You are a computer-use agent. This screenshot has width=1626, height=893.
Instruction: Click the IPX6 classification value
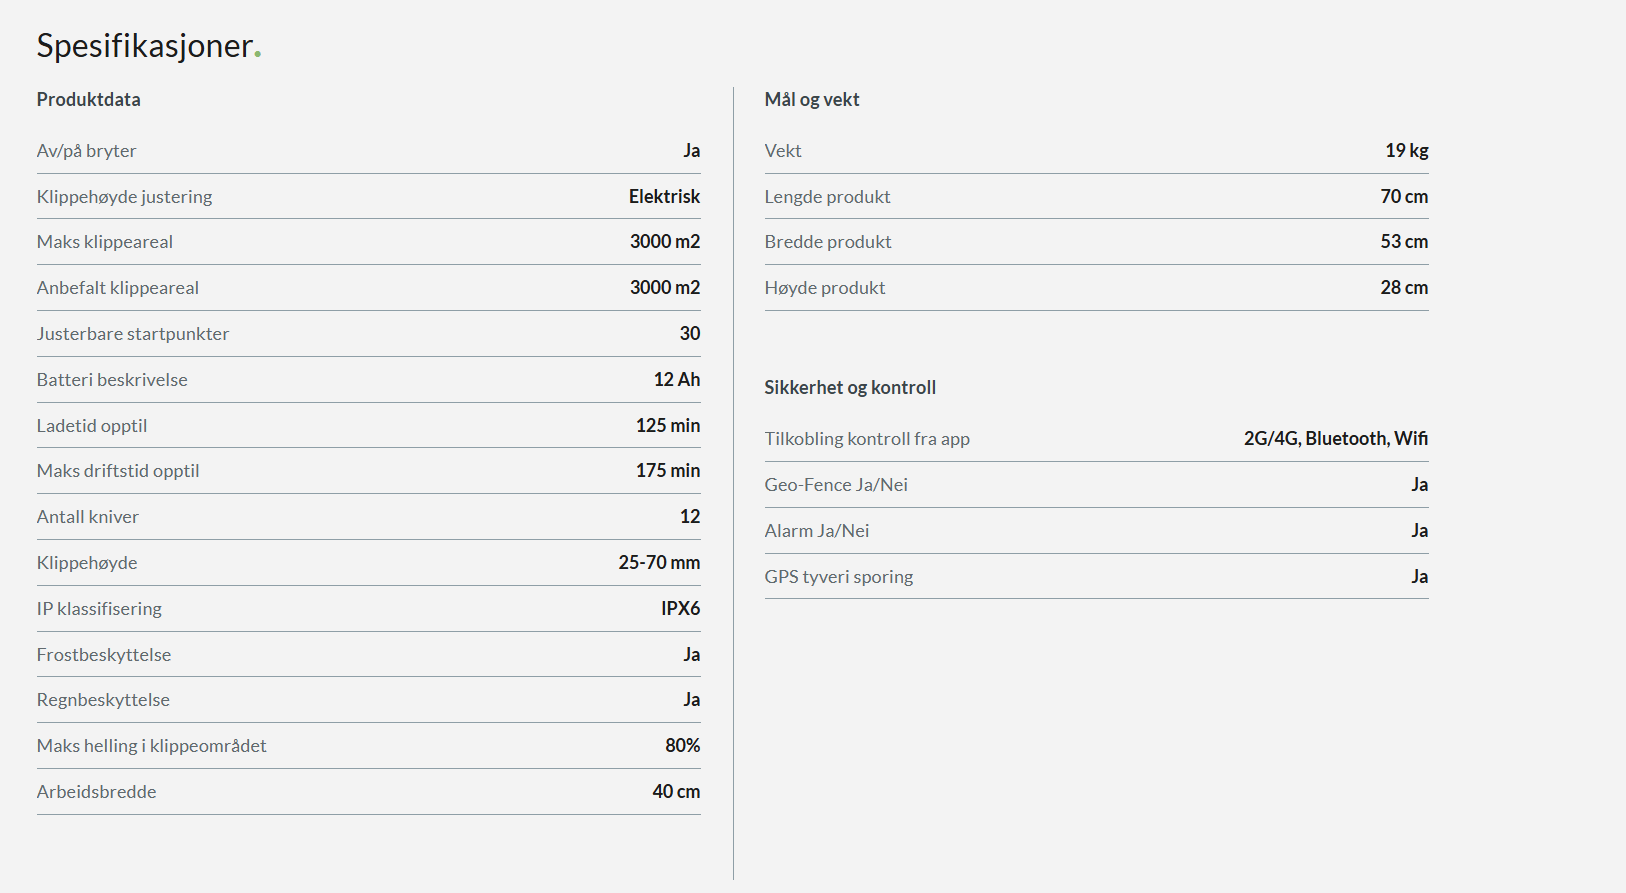click(680, 609)
